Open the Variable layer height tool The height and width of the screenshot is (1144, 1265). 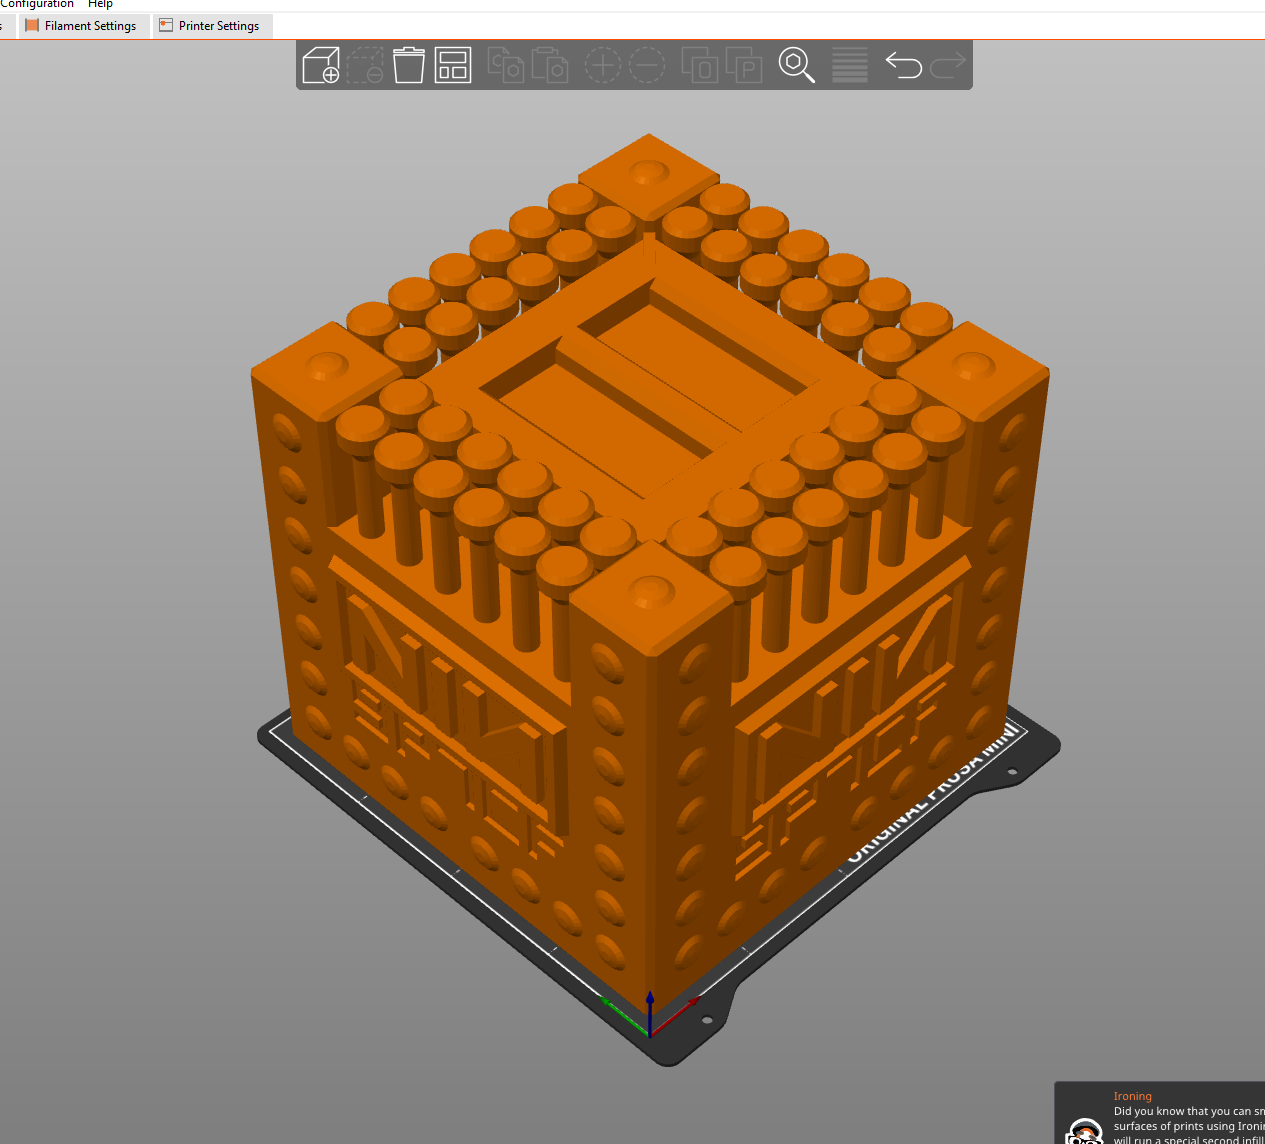coord(849,64)
